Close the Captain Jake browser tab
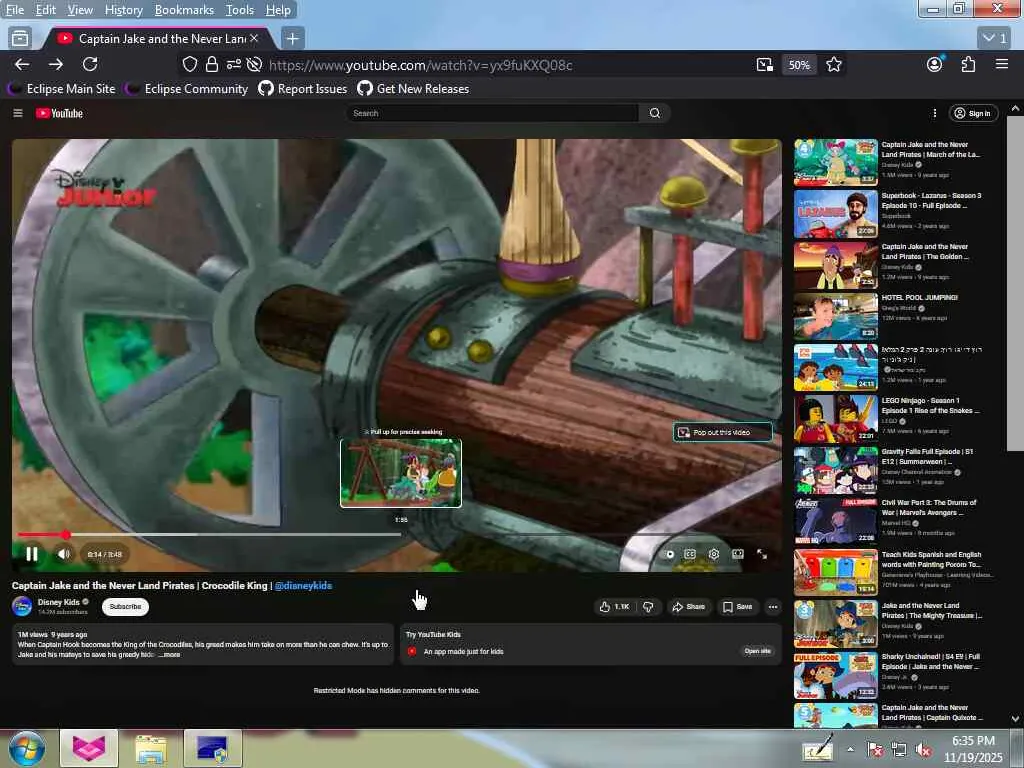 point(254,39)
